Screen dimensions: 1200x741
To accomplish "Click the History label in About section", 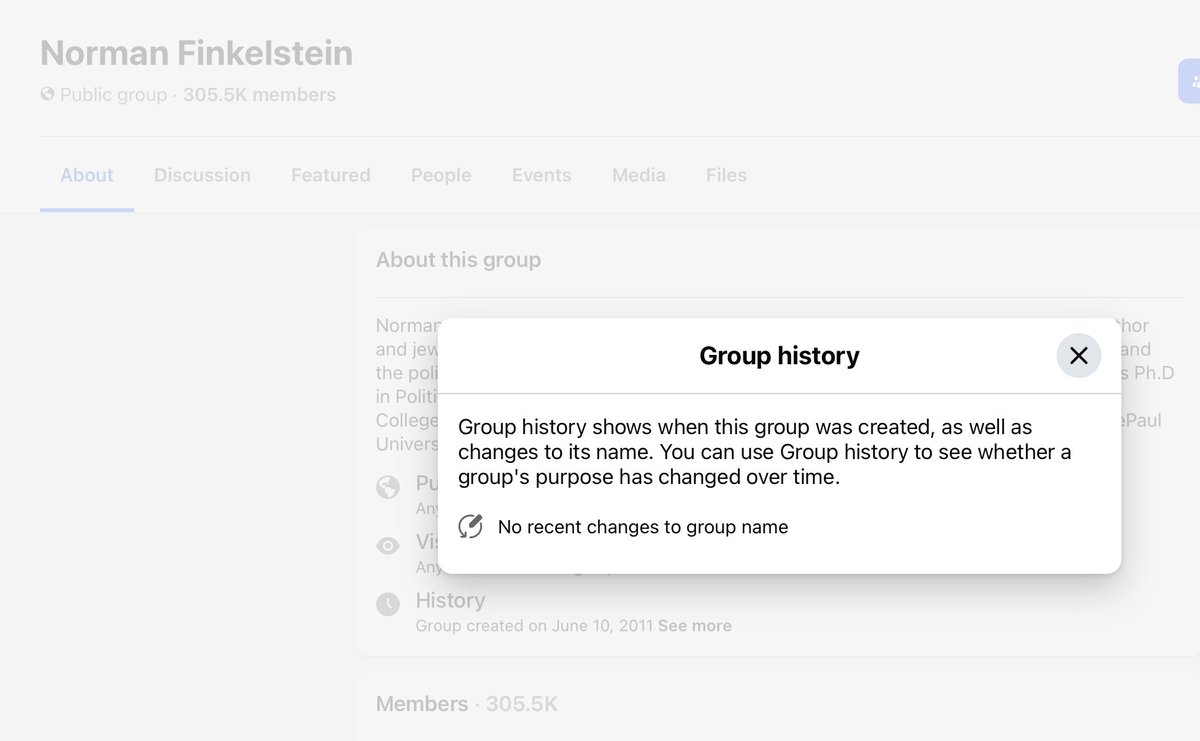I will pos(450,600).
